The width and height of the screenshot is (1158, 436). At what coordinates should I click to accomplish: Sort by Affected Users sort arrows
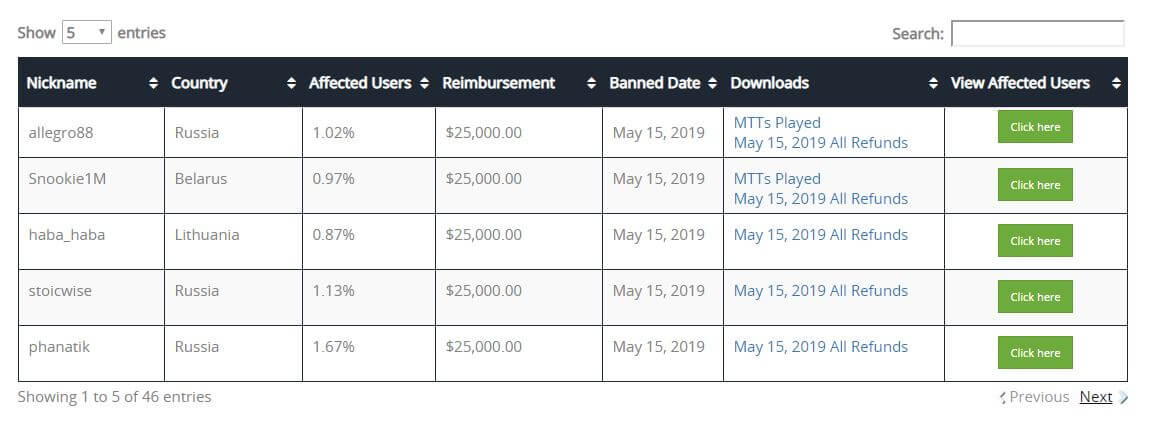pos(424,83)
